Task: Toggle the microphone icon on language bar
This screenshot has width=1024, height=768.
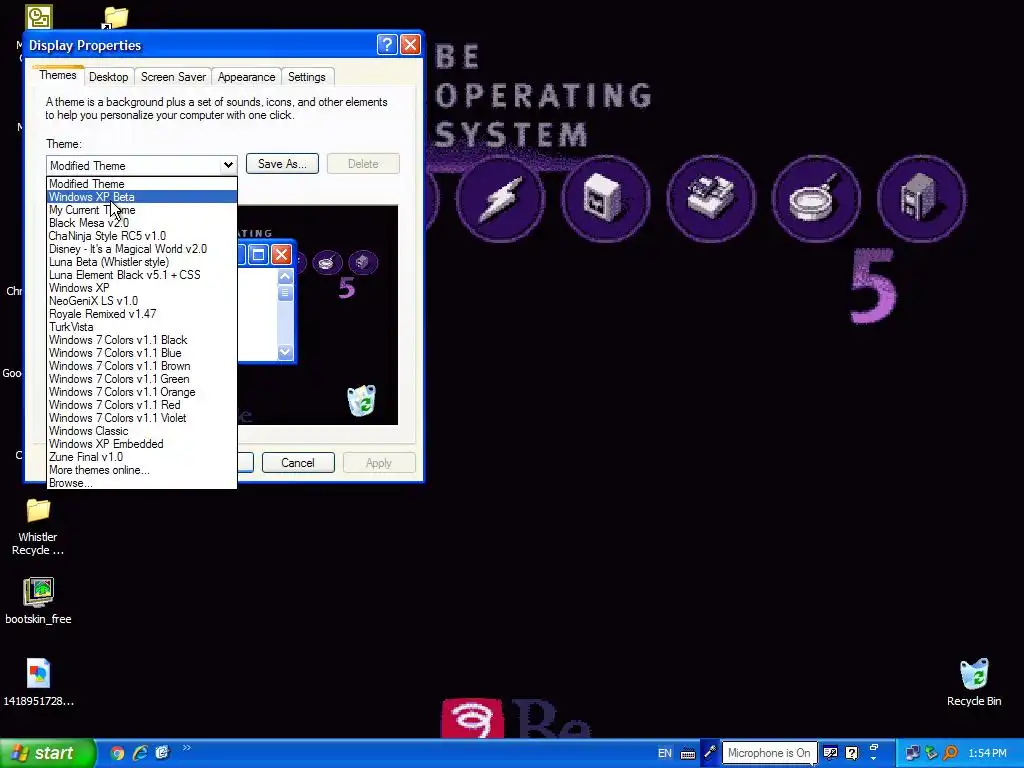Action: (710, 753)
